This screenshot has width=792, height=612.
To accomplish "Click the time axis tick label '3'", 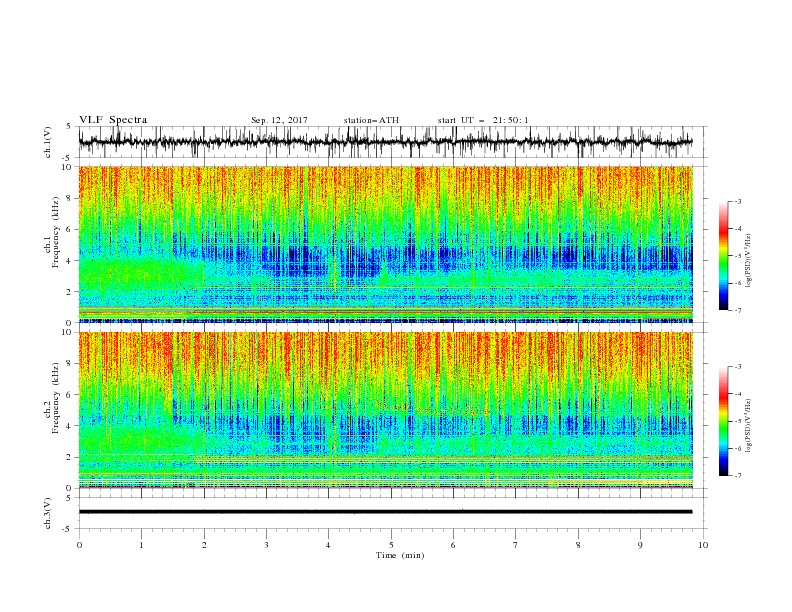I will point(267,545).
